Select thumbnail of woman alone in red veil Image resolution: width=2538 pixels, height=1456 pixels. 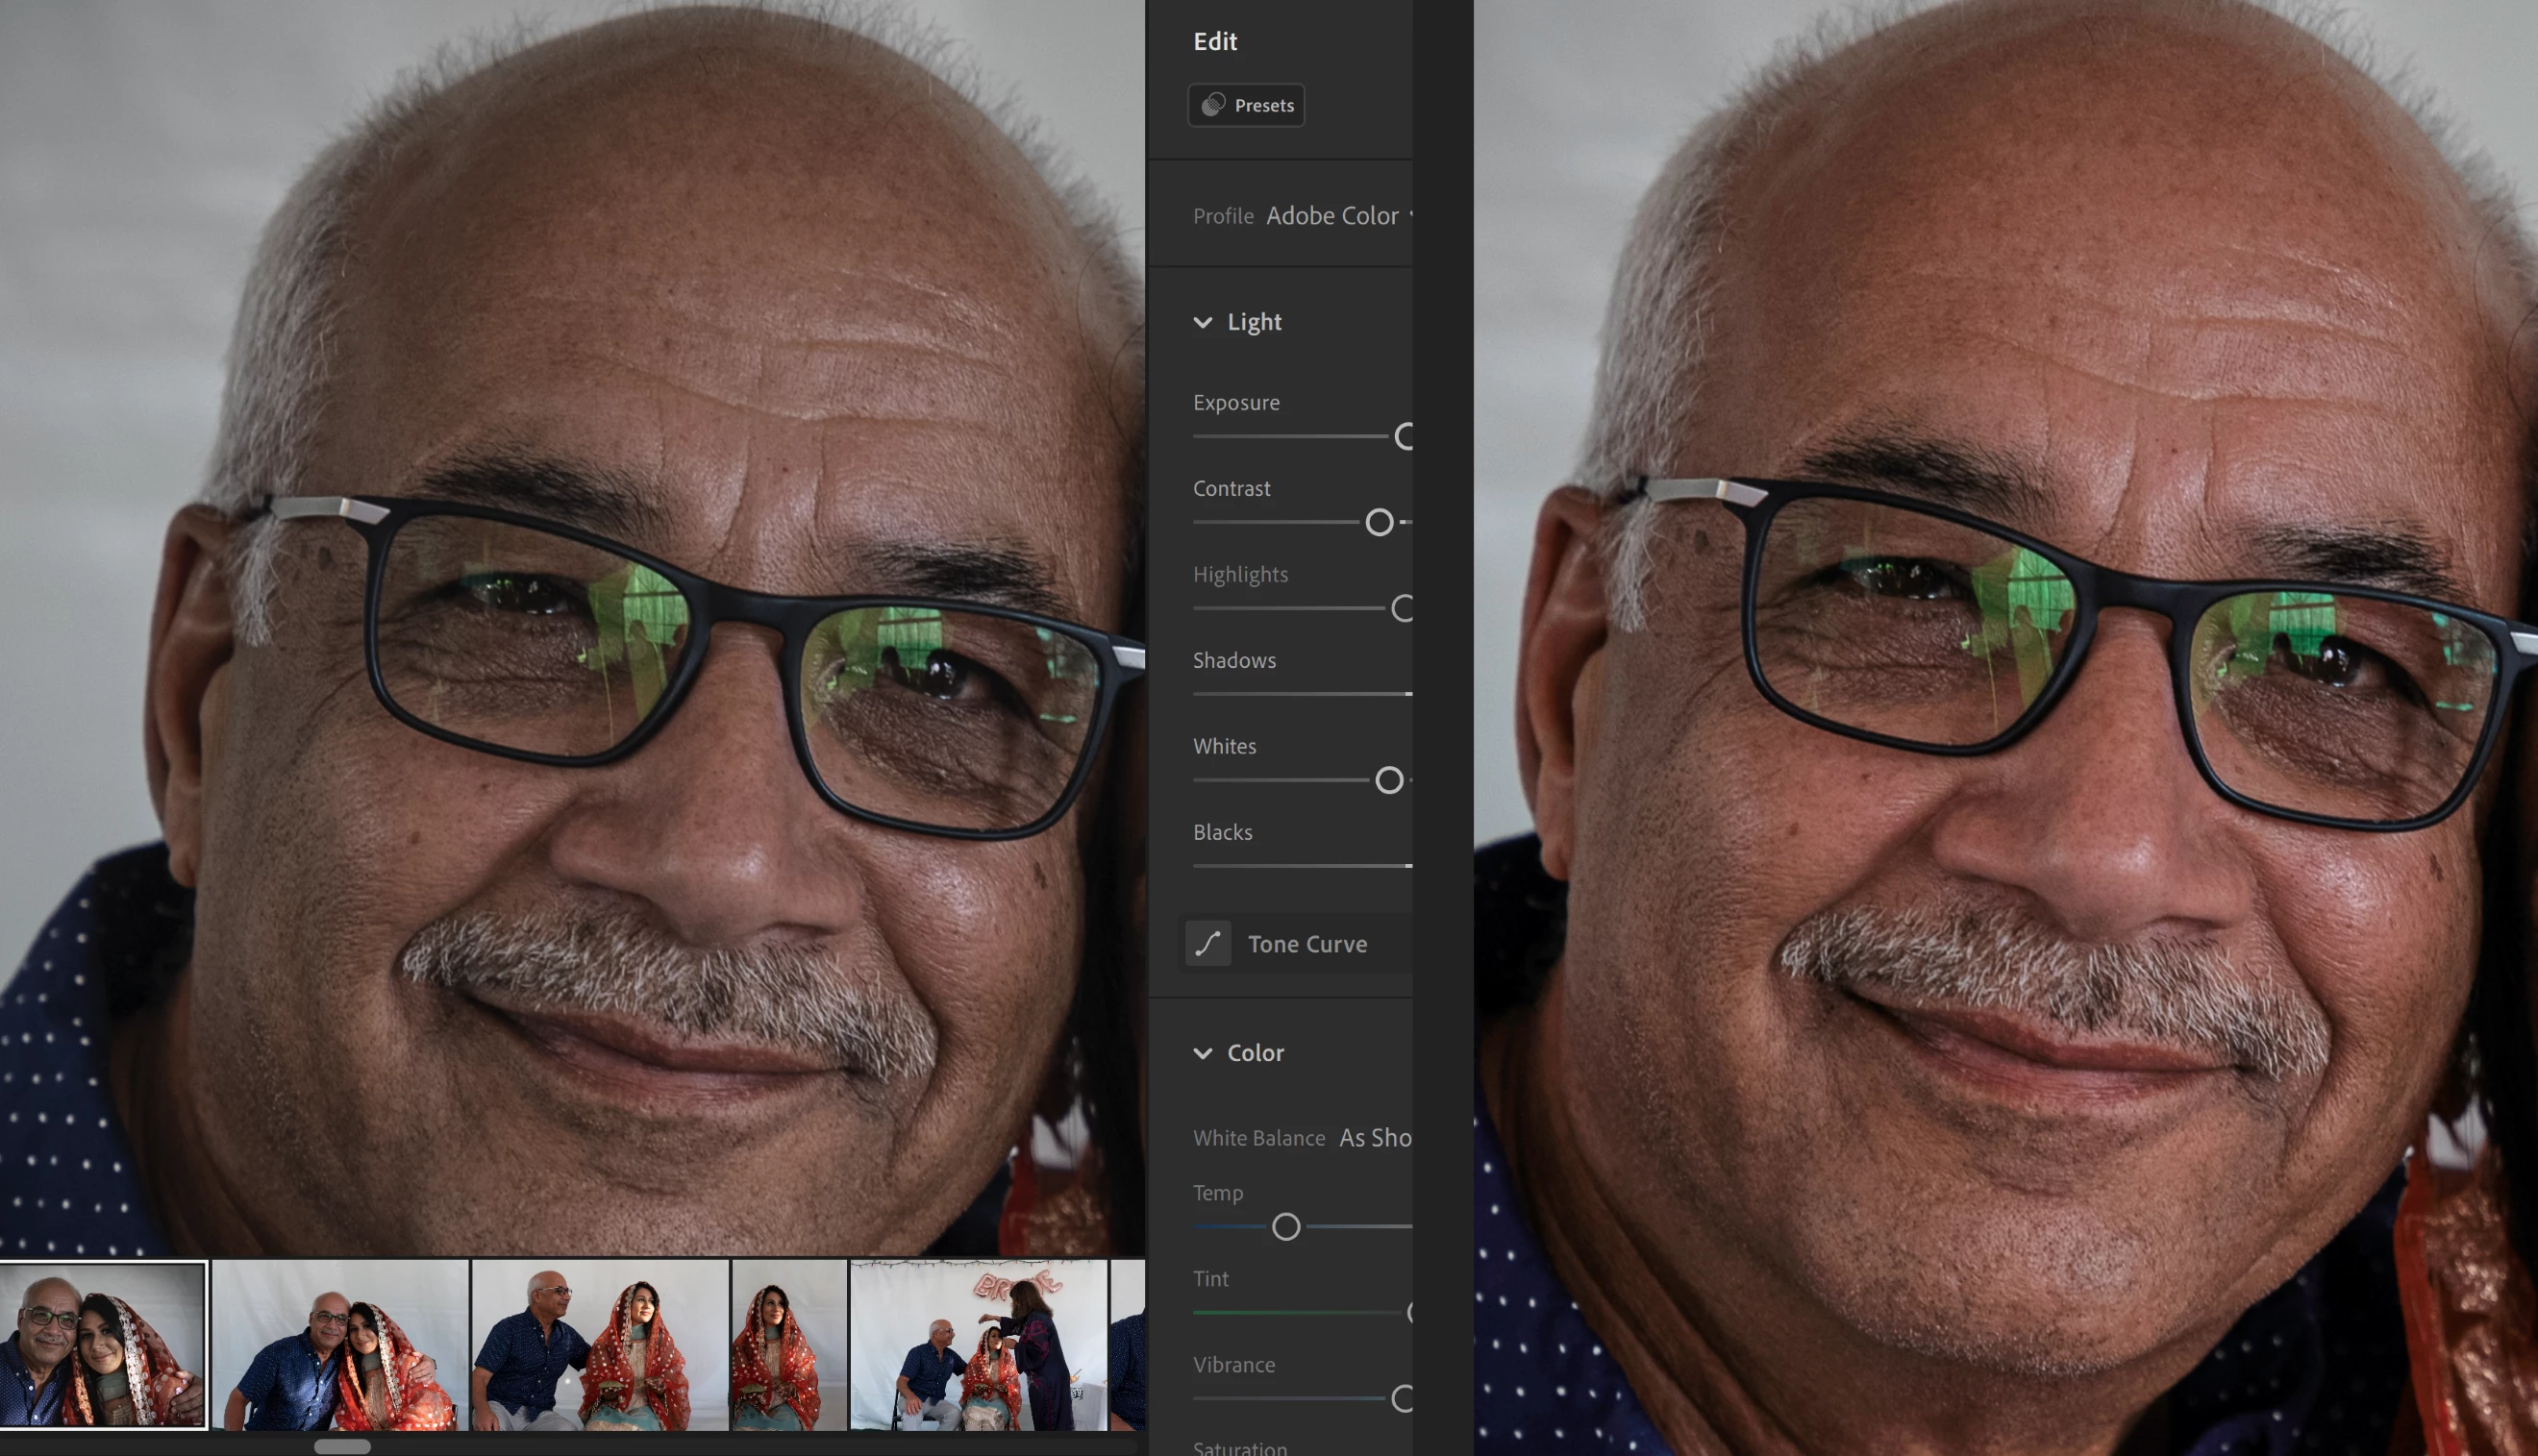(x=788, y=1345)
